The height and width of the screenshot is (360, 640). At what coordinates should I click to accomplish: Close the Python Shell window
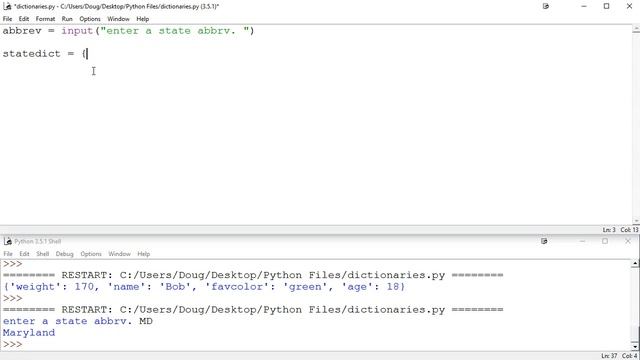(x=628, y=241)
